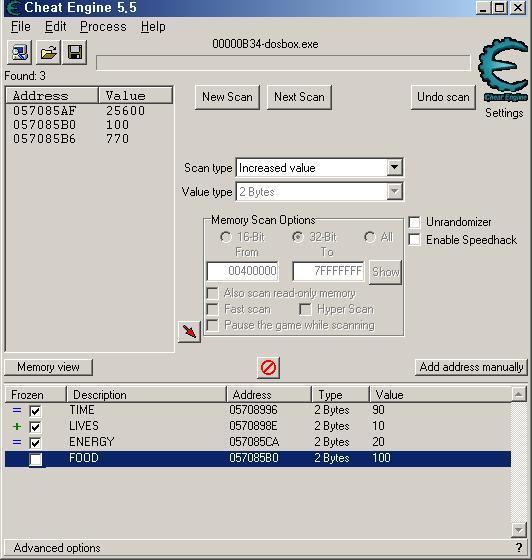Toggle the Hyper Scan checkbox
The height and width of the screenshot is (560, 532).
tap(305, 309)
